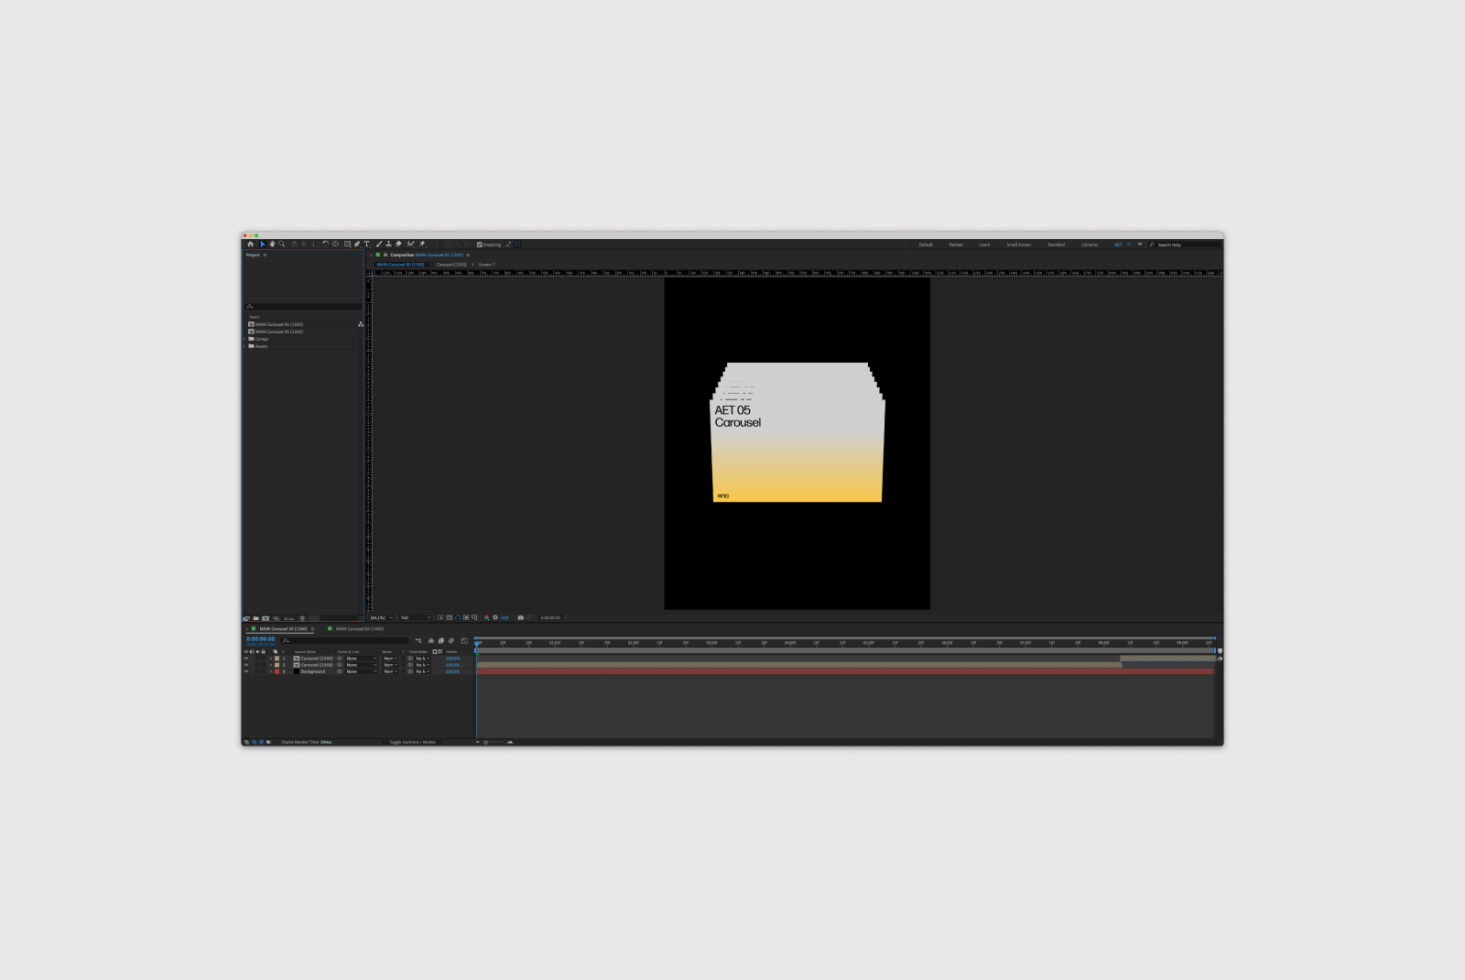
Task: Click the Brush tool icon
Action: (378, 244)
